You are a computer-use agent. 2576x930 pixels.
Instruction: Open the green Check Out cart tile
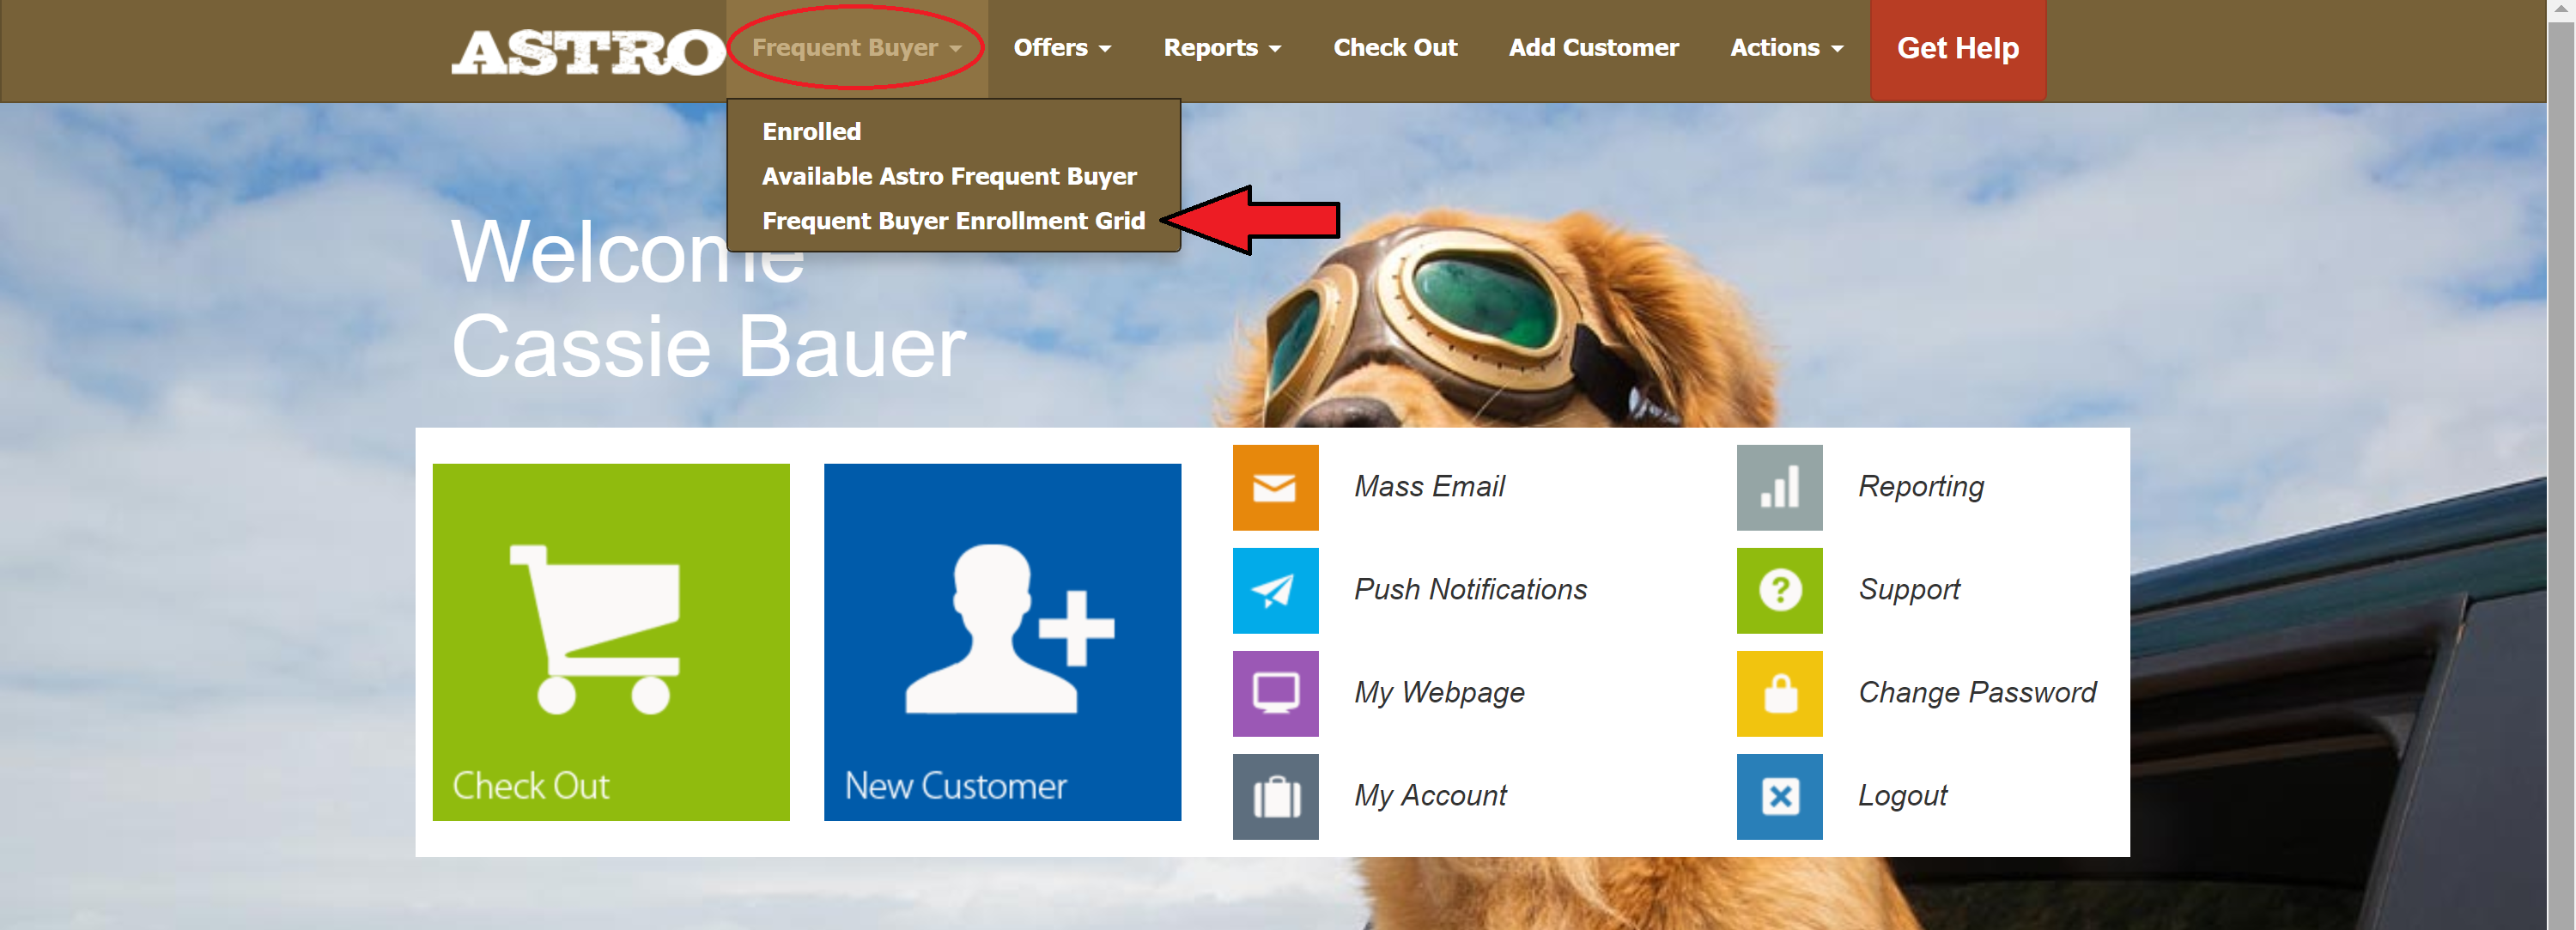[611, 642]
